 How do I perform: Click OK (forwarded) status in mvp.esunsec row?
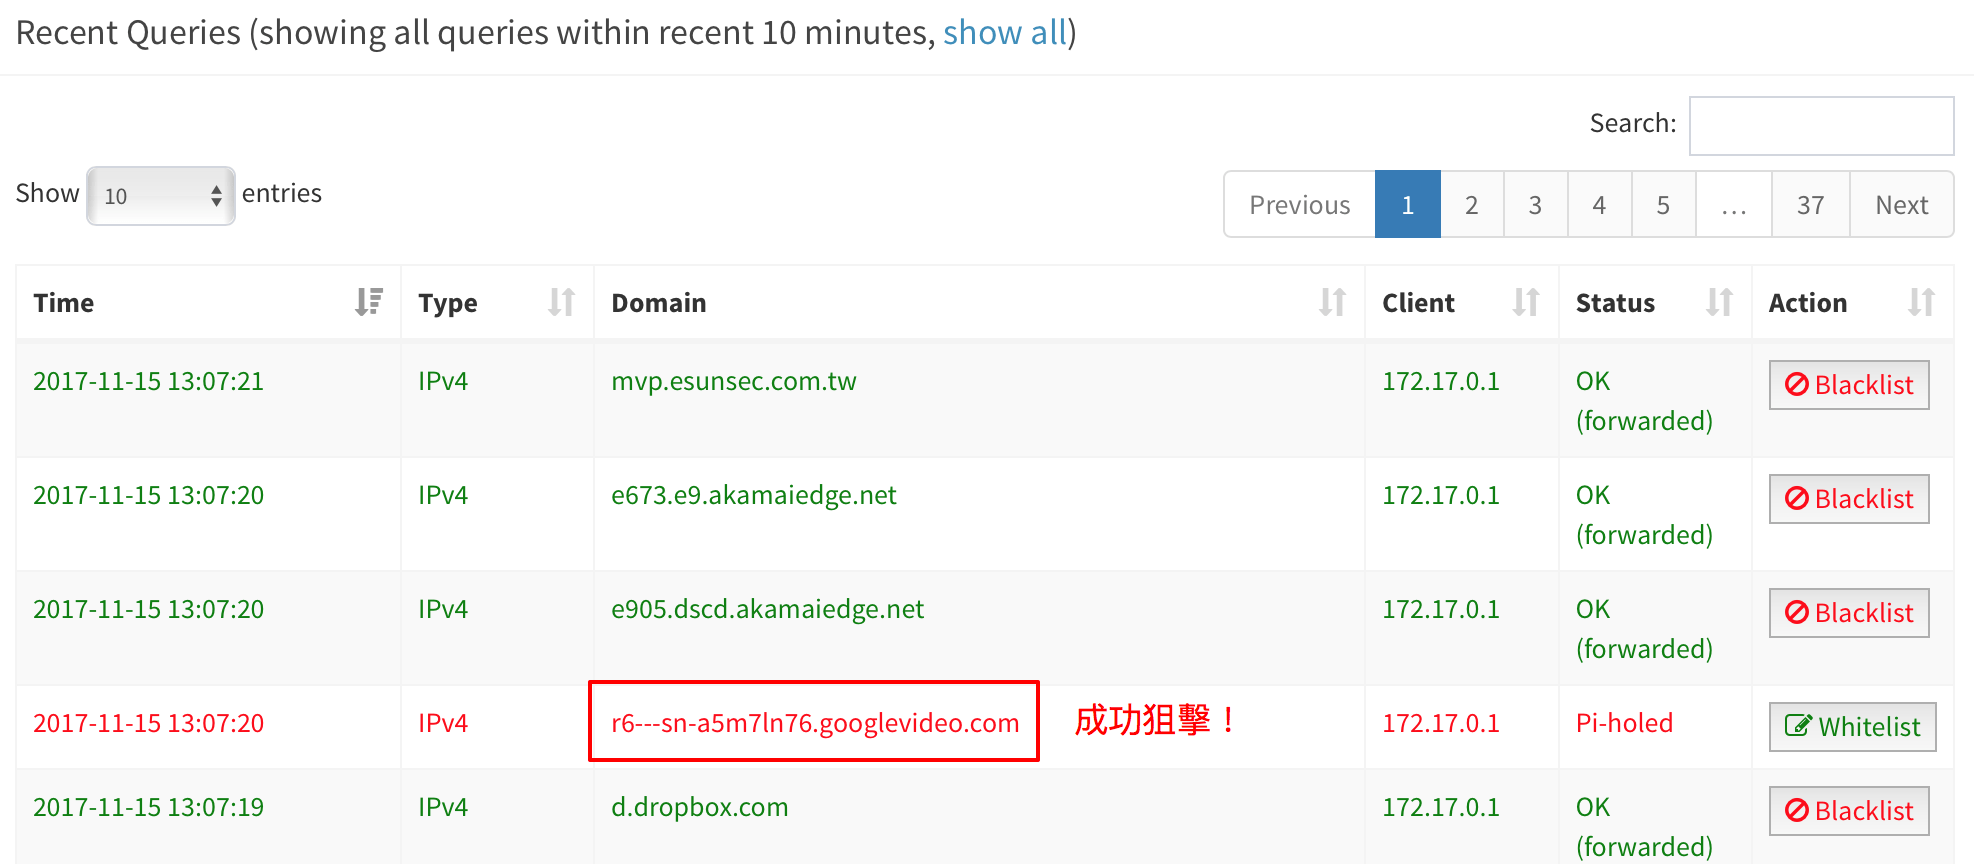[1644, 401]
